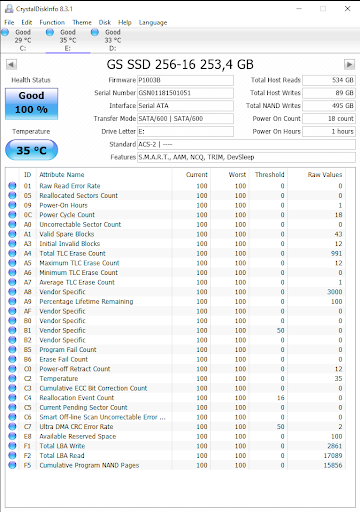Click the Interface field Serial ATA

pyautogui.click(x=185, y=106)
